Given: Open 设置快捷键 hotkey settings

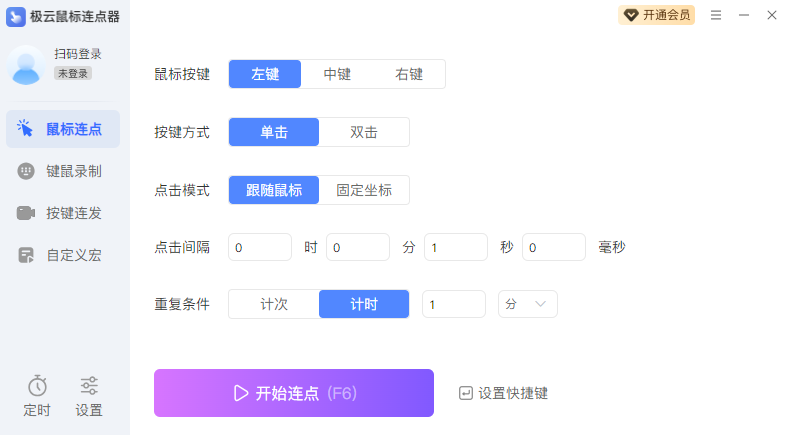Looking at the screenshot, I should pos(503,393).
